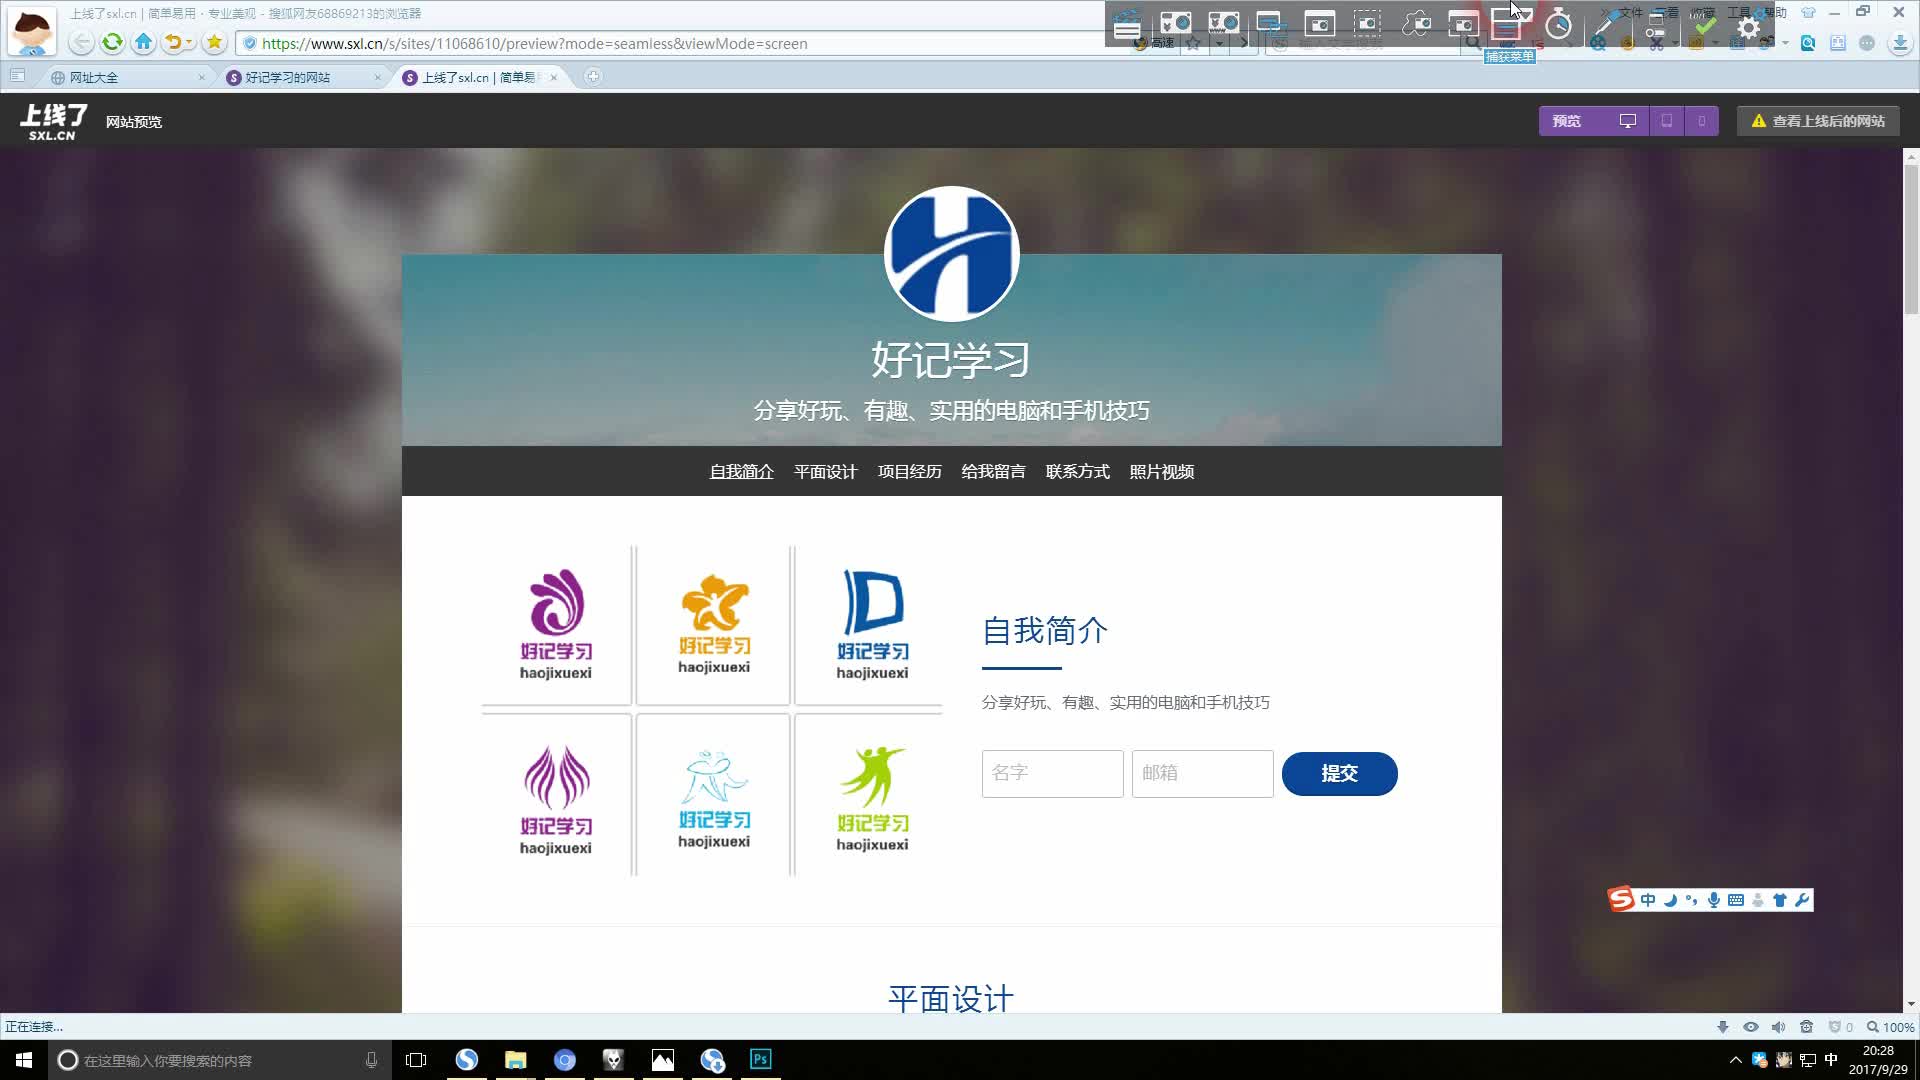Click the browser download arrow icon

point(1900,43)
